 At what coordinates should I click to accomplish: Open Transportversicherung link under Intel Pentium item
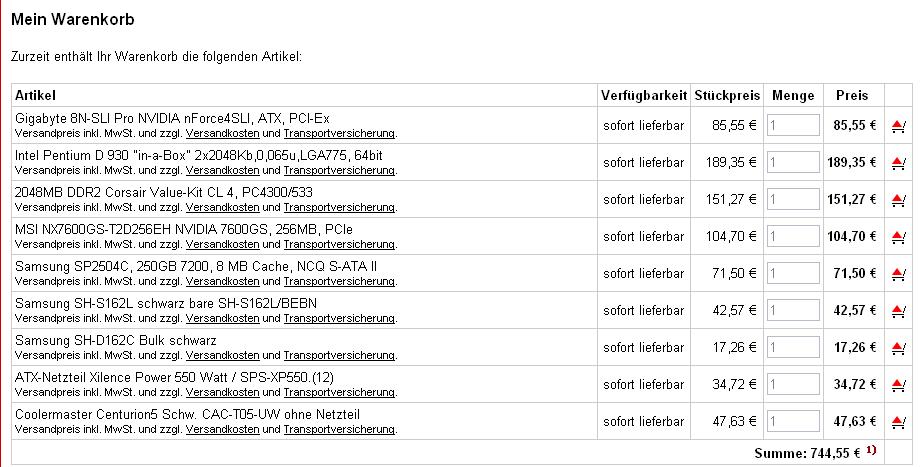[339, 170]
